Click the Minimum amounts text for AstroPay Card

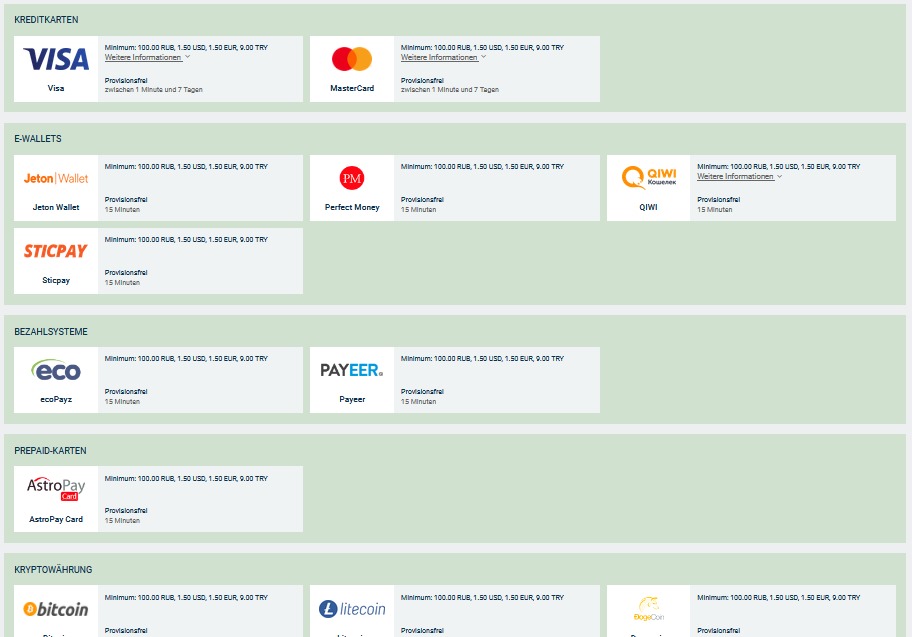(186, 478)
